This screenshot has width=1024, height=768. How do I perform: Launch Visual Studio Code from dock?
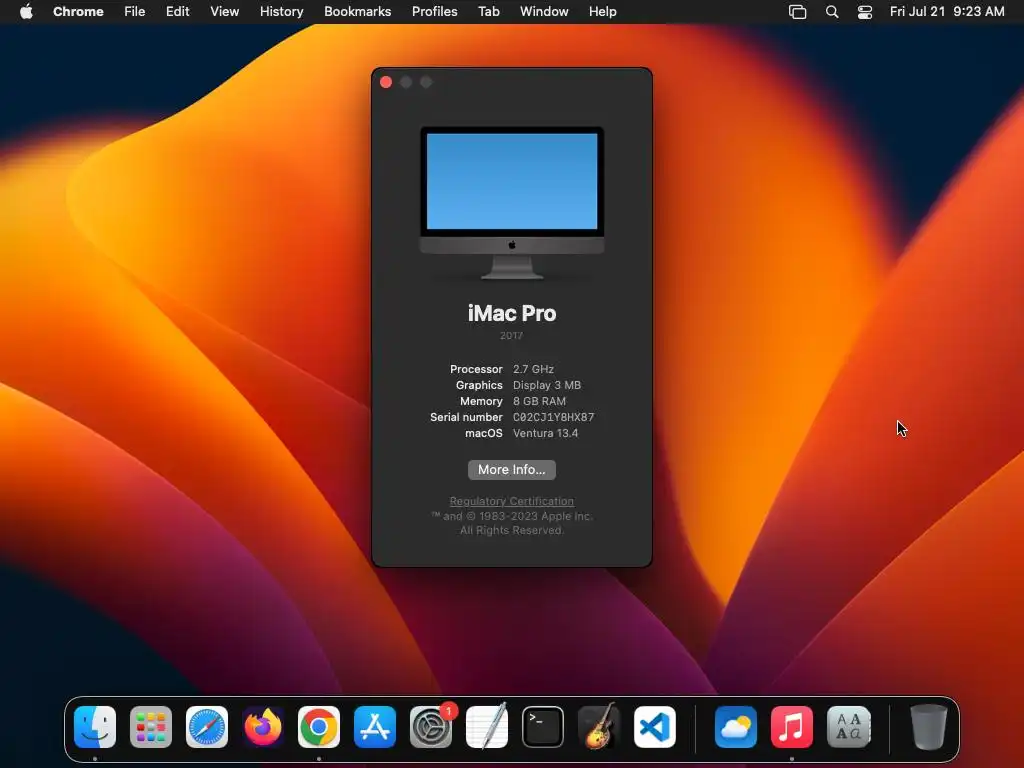pos(655,727)
